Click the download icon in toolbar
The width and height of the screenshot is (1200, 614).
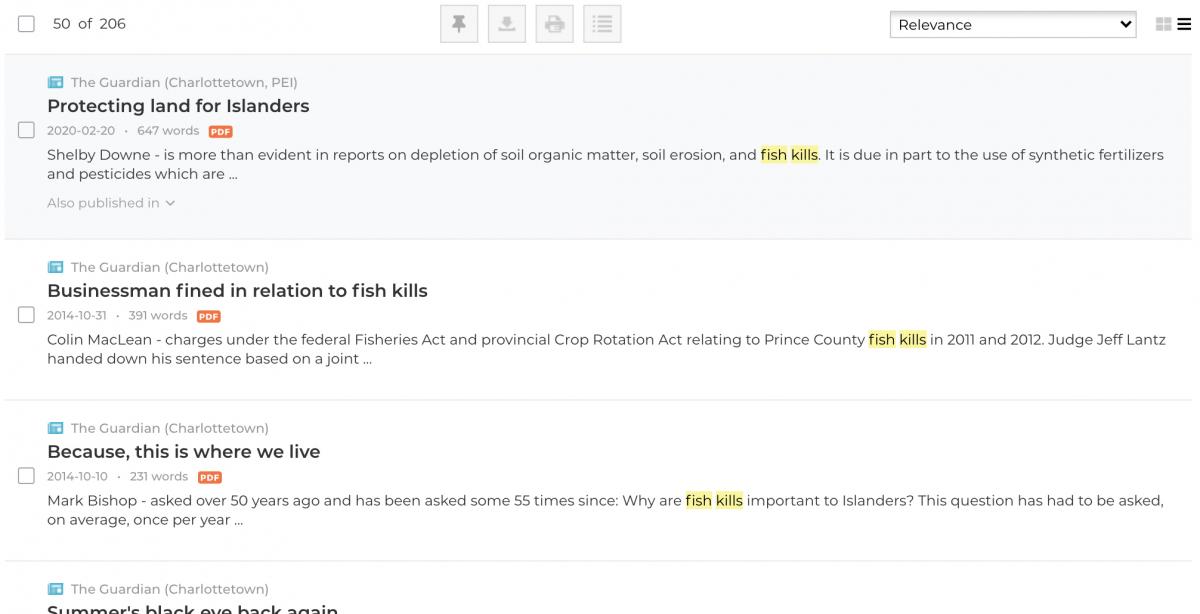tap(507, 25)
